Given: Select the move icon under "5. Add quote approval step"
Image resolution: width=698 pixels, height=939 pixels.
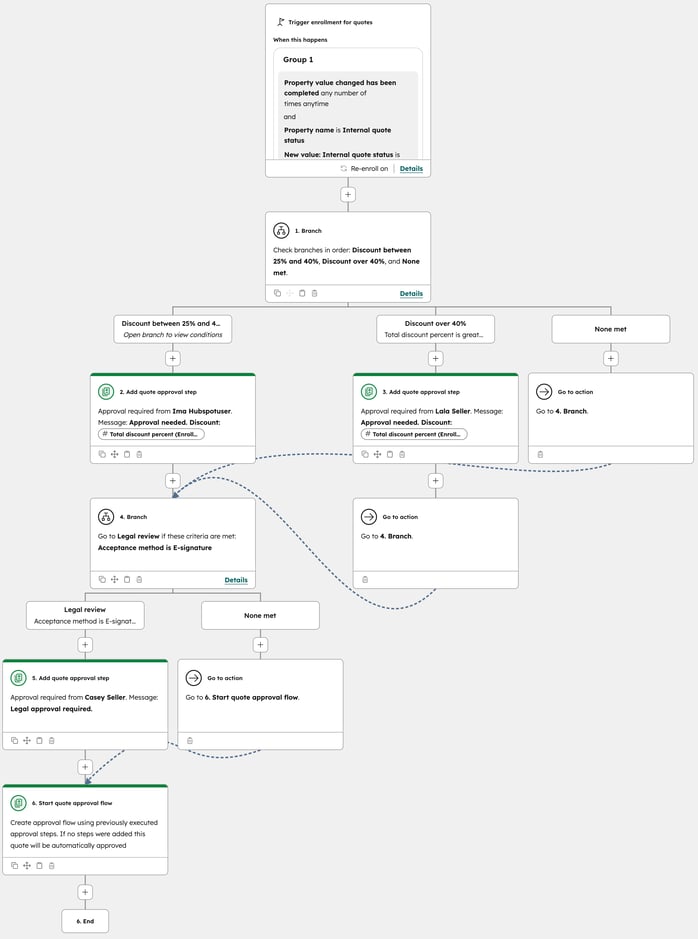Looking at the screenshot, I should 26,741.
